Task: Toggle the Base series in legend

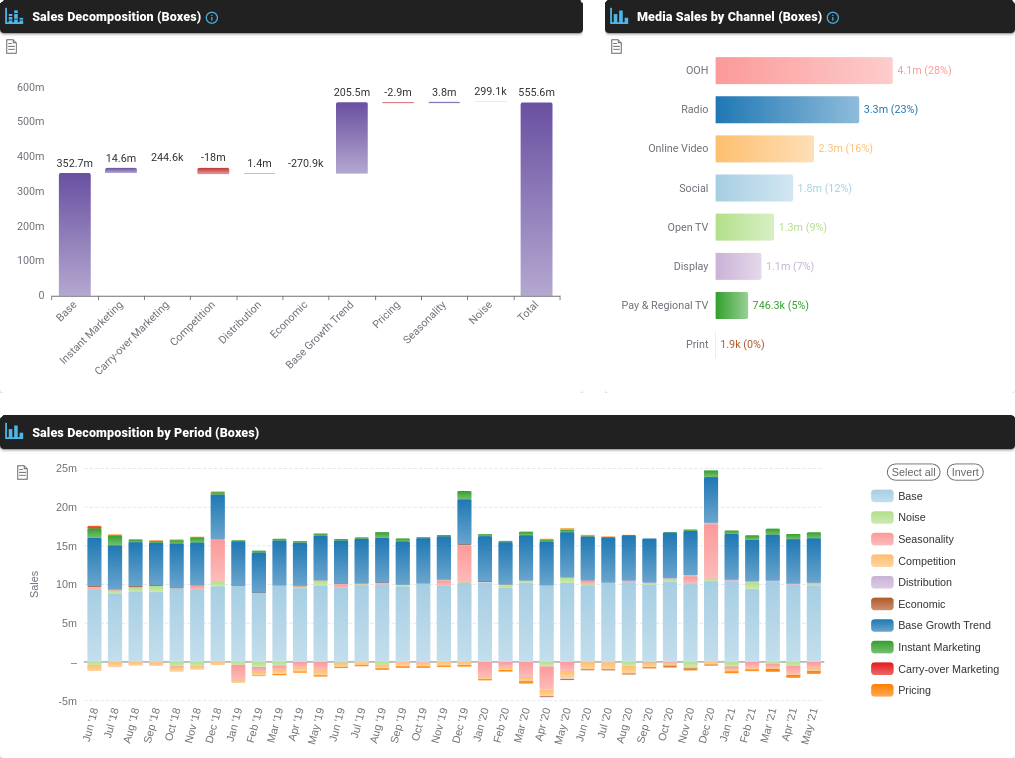Action: click(910, 496)
